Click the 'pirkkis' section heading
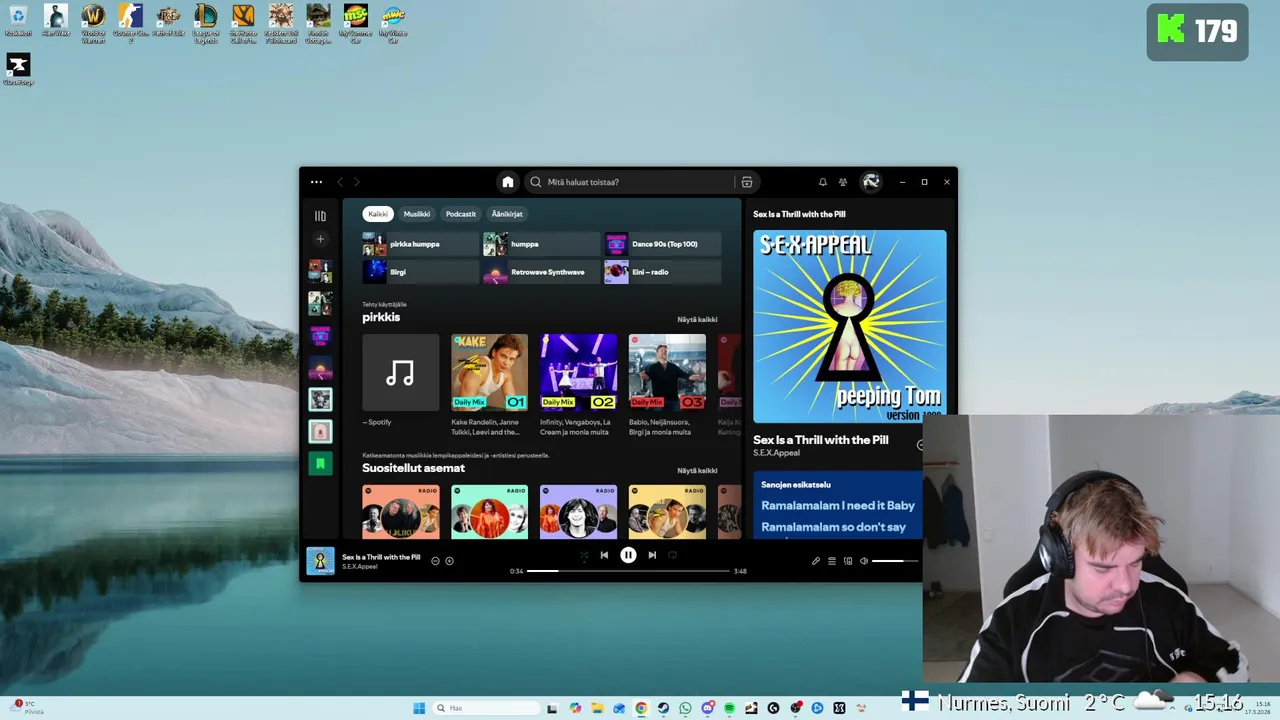Image resolution: width=1280 pixels, height=720 pixels. (x=381, y=317)
